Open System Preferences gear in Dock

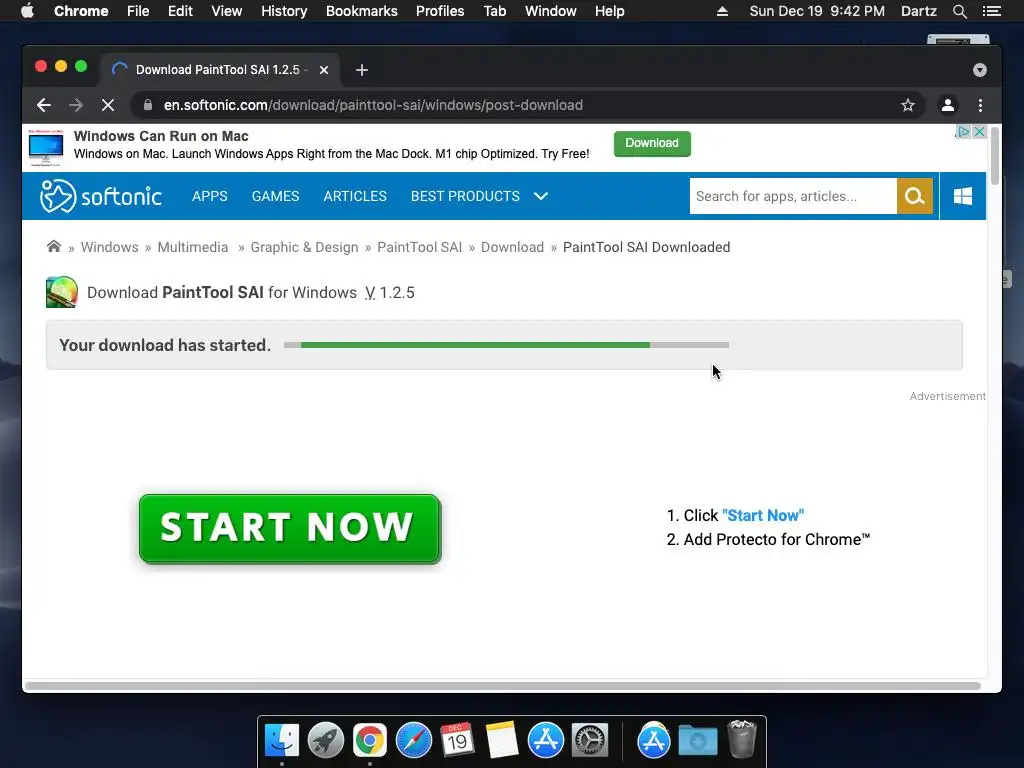(x=590, y=741)
